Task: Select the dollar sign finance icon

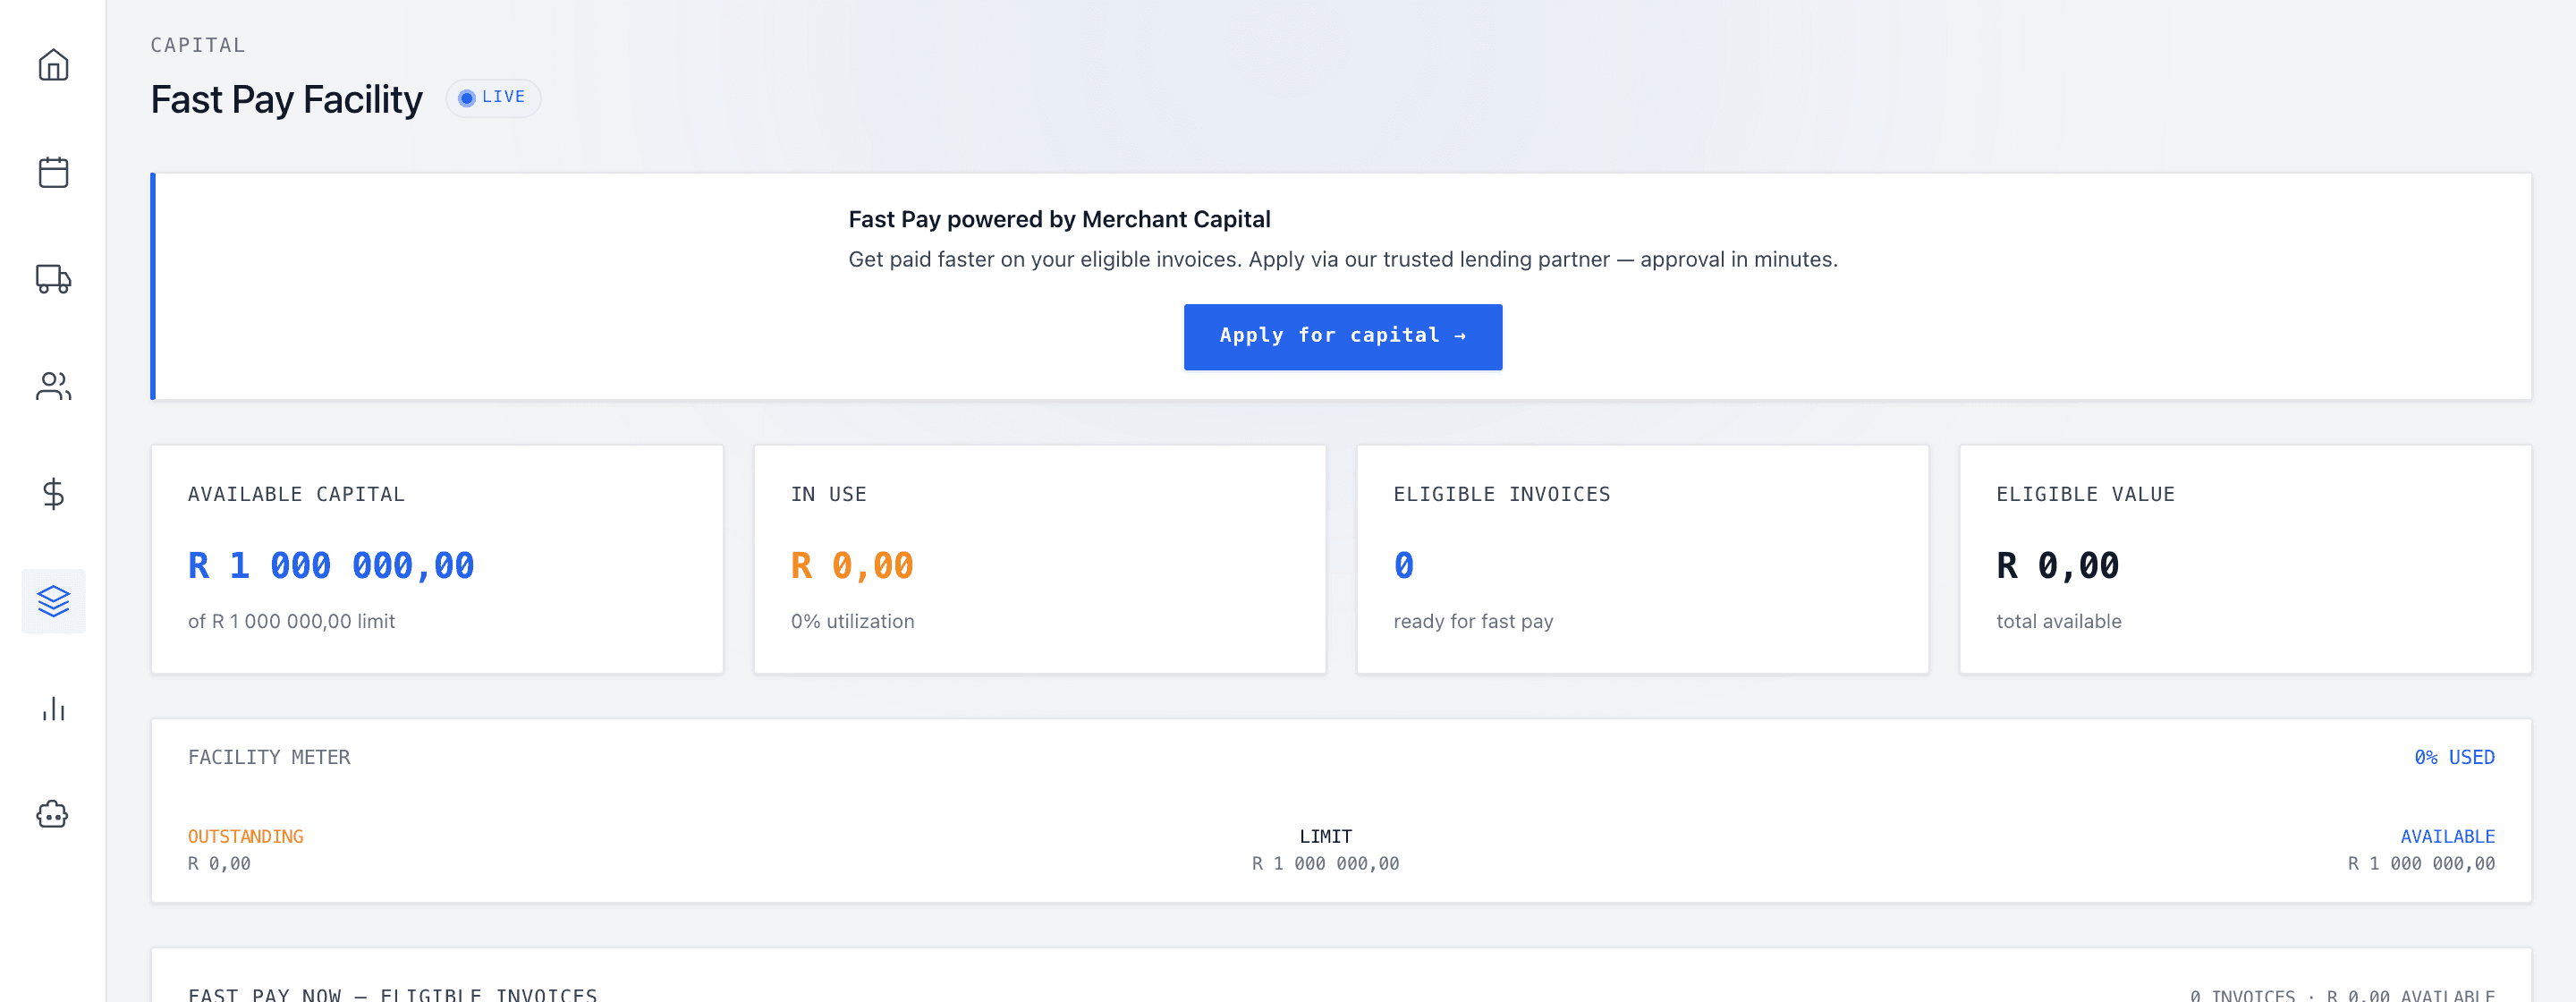Action: [x=53, y=493]
